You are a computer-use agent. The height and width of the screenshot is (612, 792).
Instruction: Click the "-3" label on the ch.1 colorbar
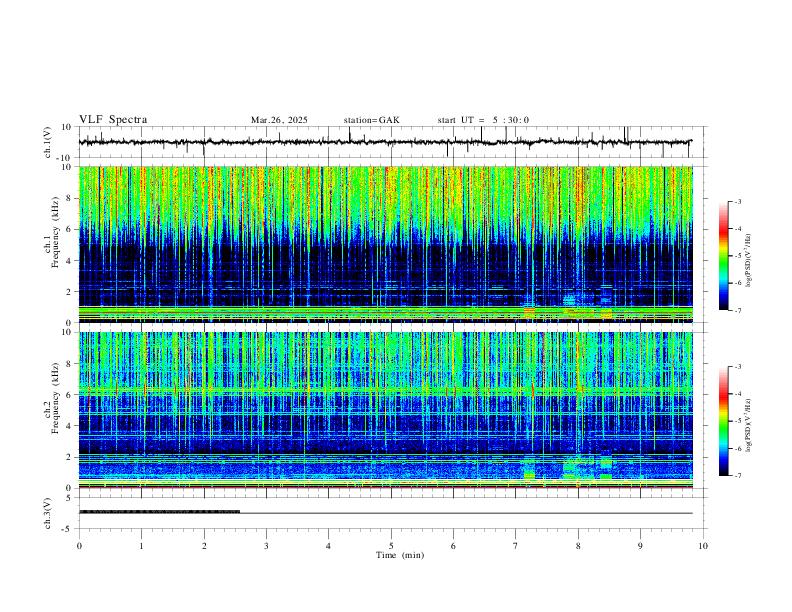pyautogui.click(x=737, y=202)
